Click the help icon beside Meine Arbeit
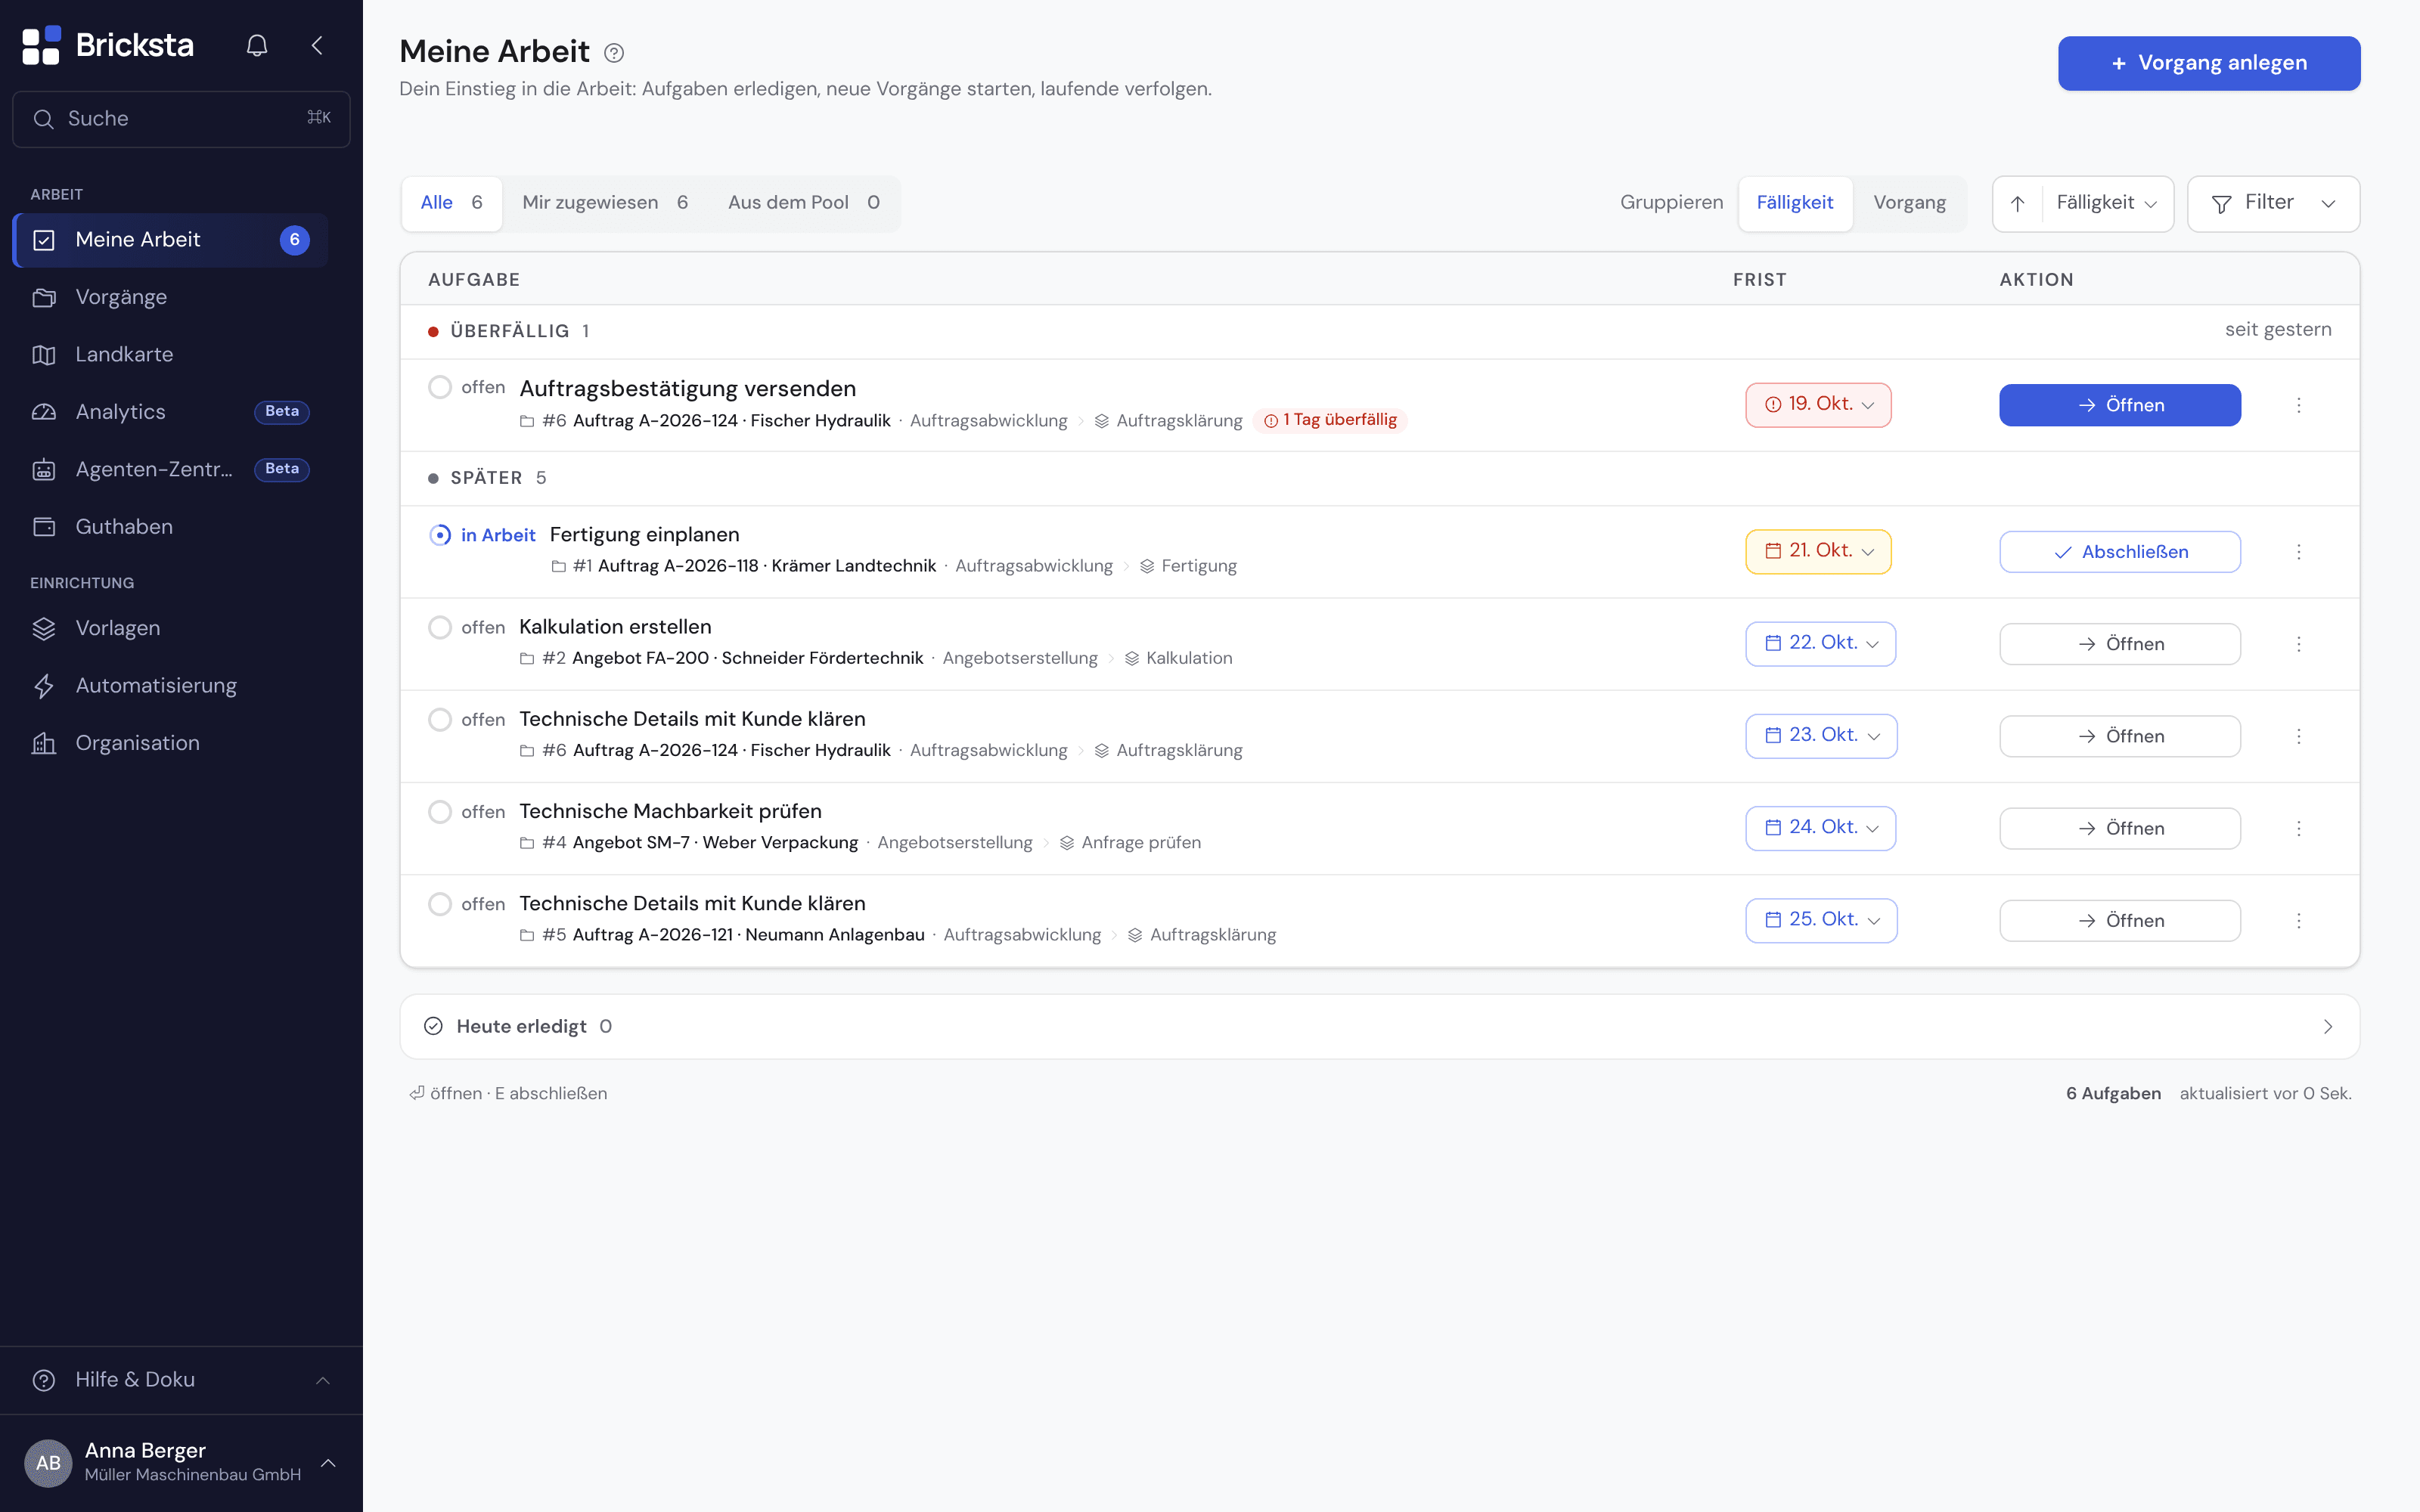Screen dimensions: 2420x1512 point(614,53)
